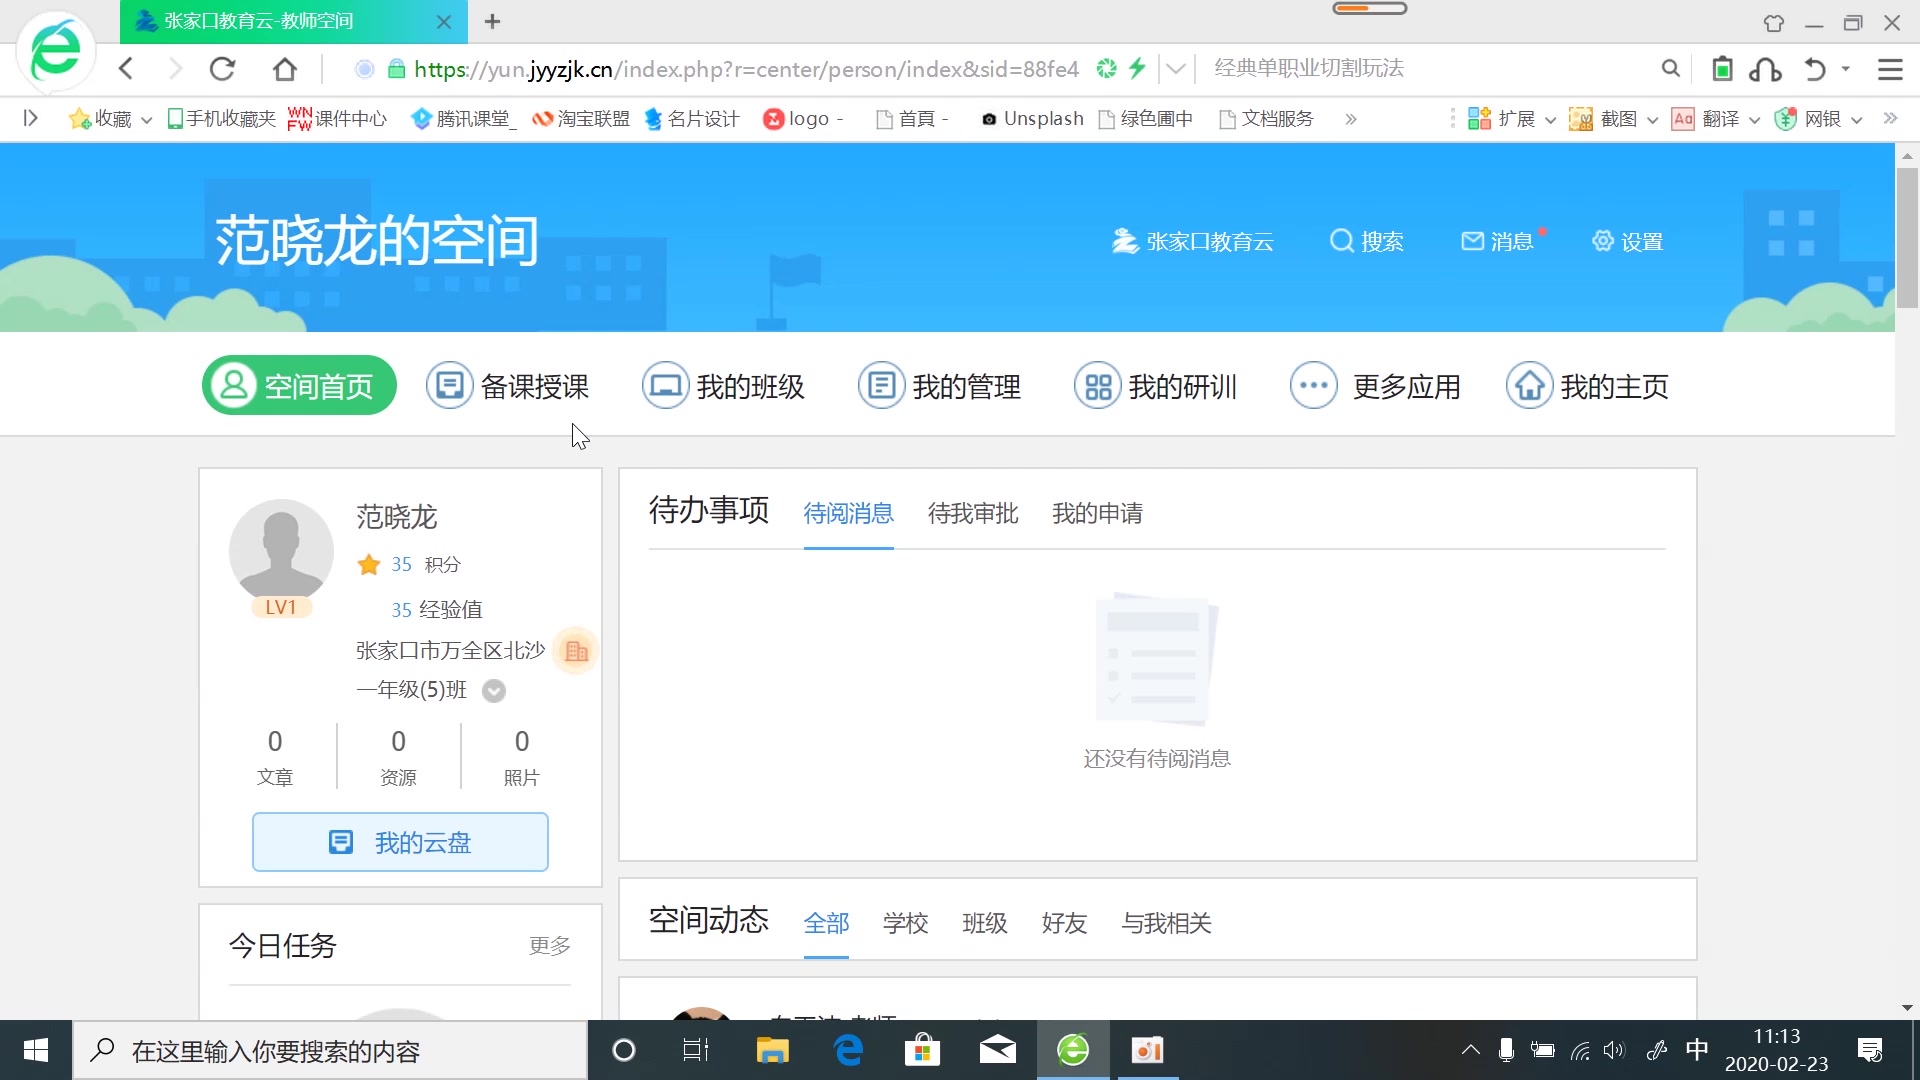Switch to 待我审批 tab
Viewport: 1920px width, 1080px height.
(972, 513)
